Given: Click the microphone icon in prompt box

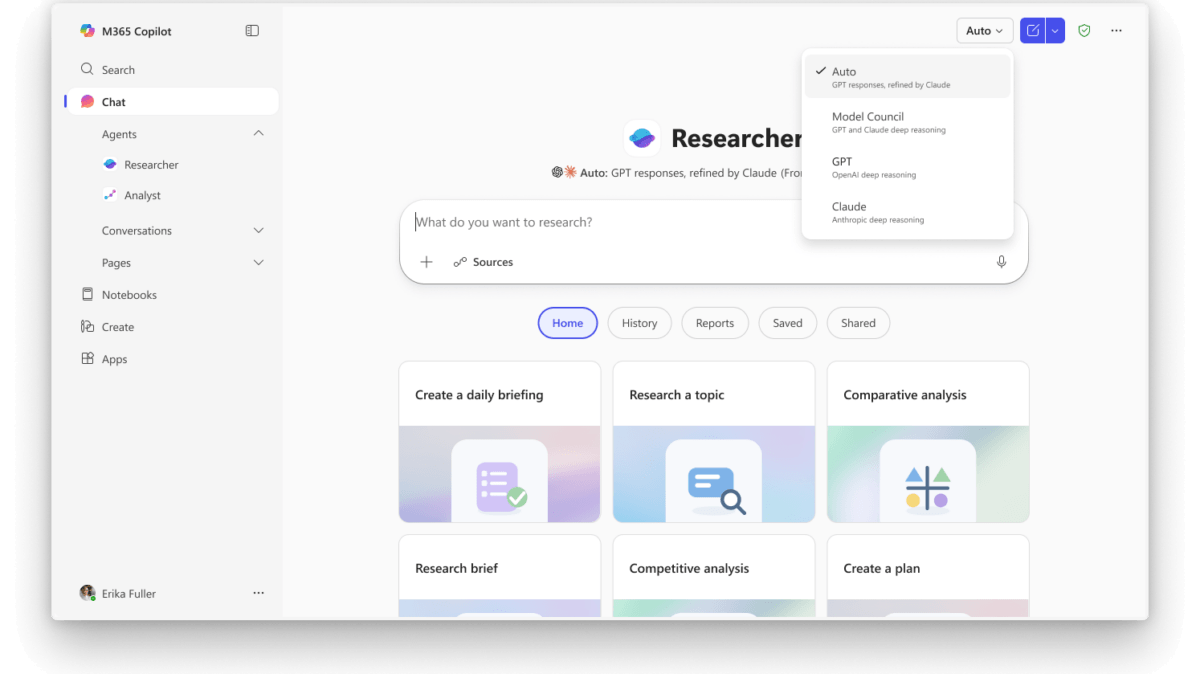Looking at the screenshot, I should point(1001,262).
